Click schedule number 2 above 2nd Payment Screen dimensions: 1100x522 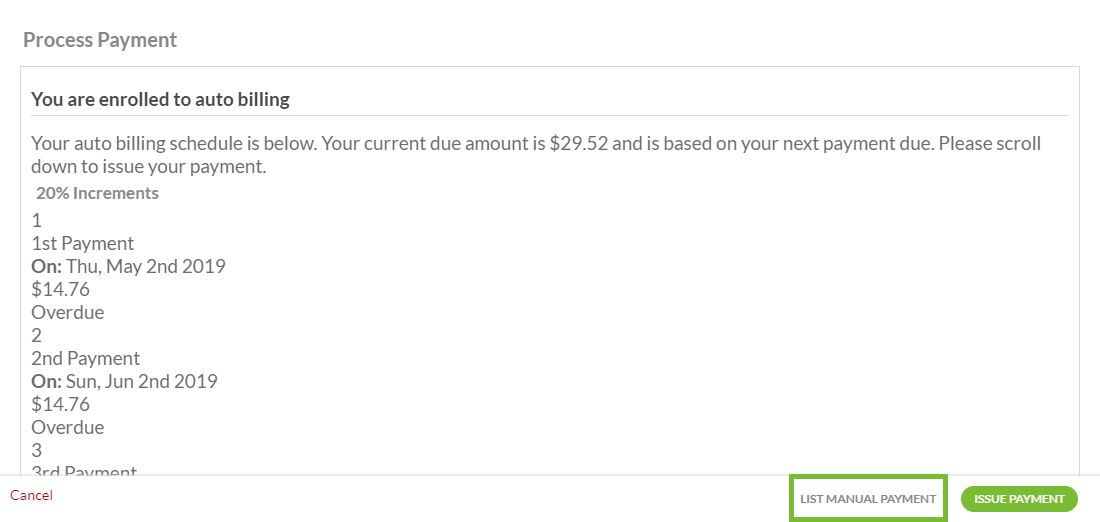coord(37,335)
